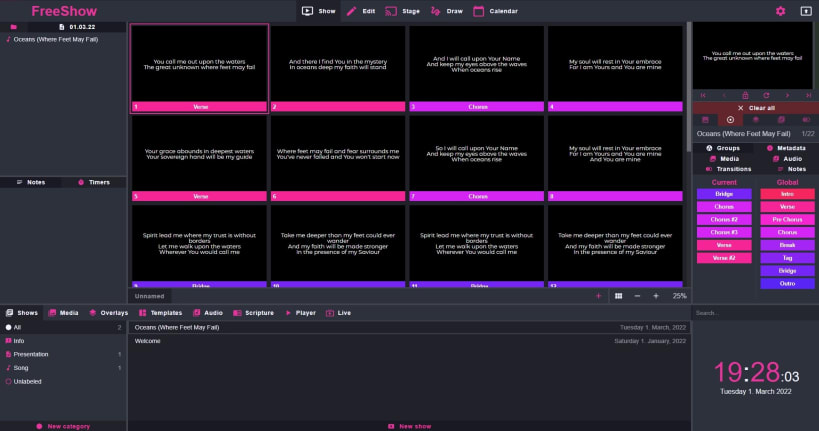Open the Stage tab
The height and width of the screenshot is (431, 819).
402,11
